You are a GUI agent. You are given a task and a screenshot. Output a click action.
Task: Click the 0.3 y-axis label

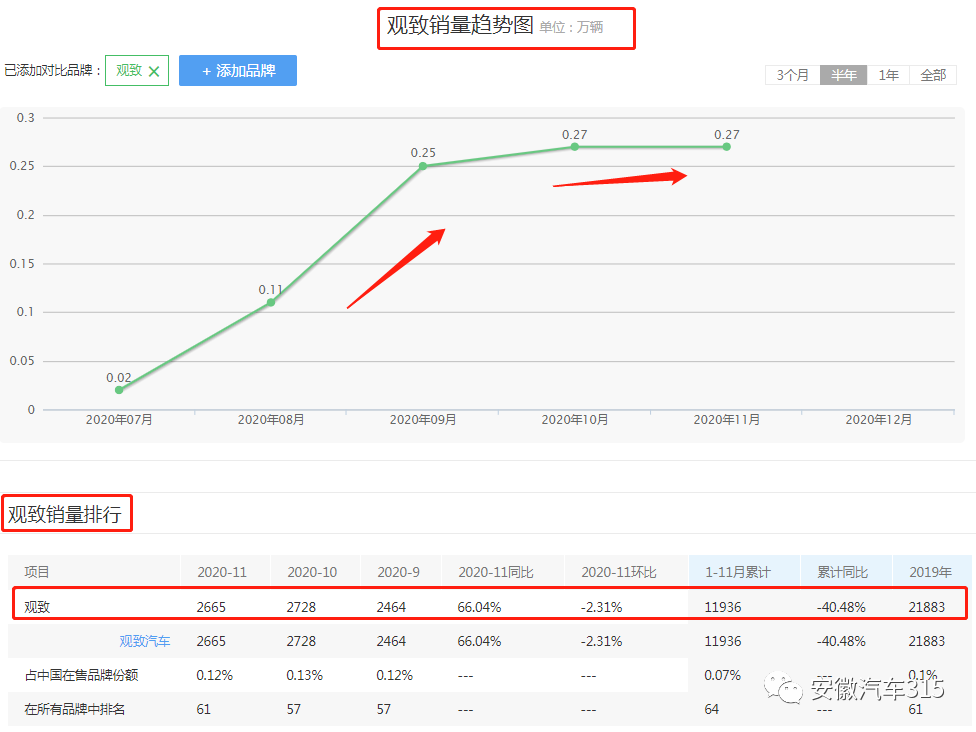click(26, 118)
